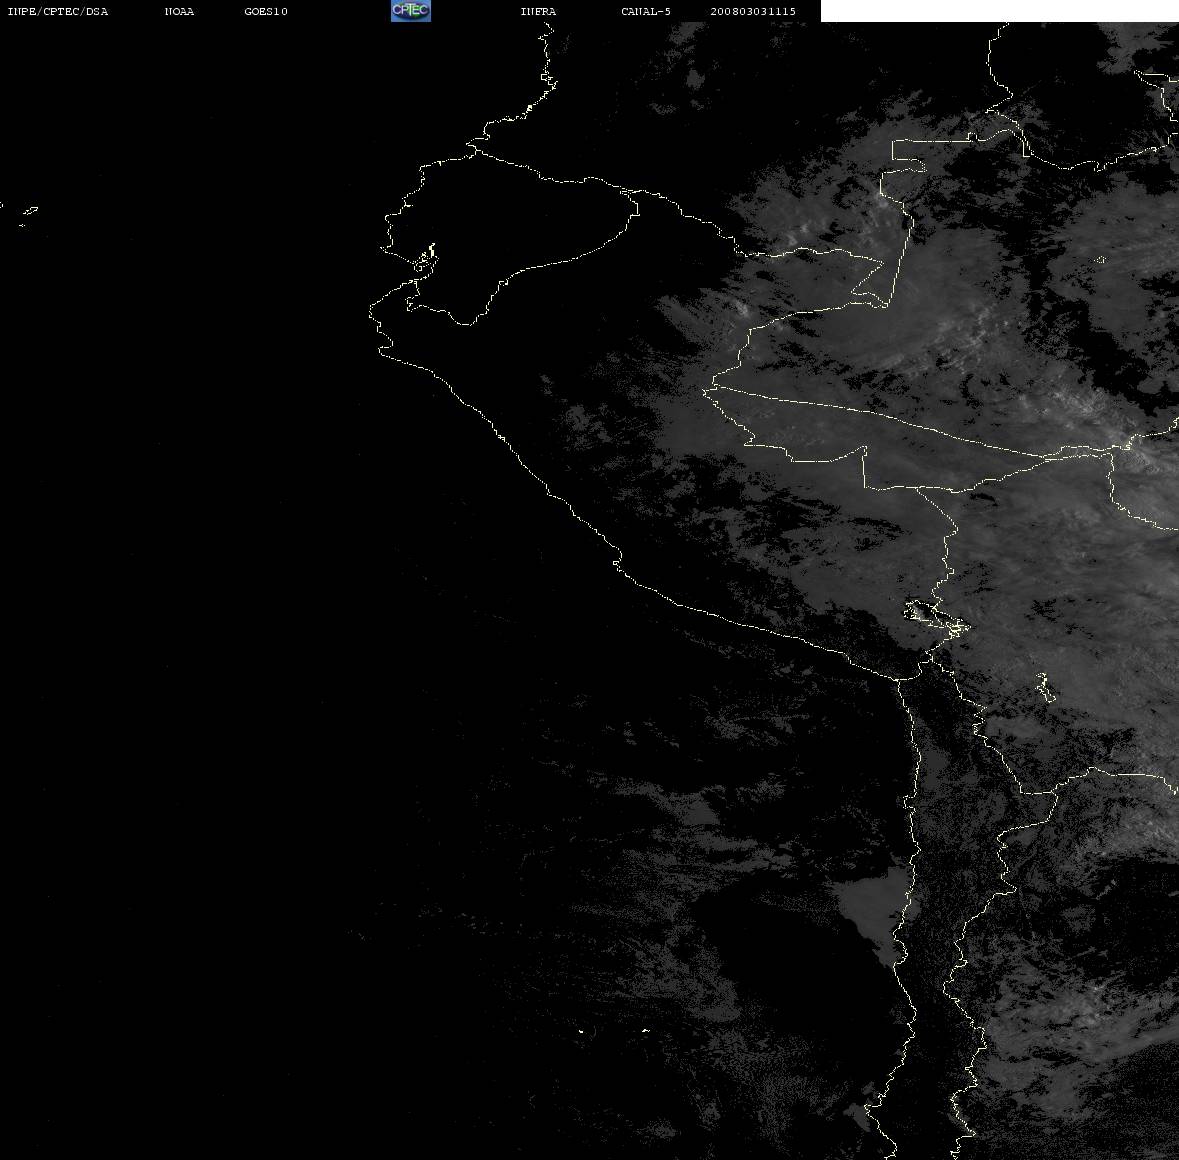Screen dimensions: 1179x1160
Task: Click the 200803031115 timestamp text
Action: pyautogui.click(x=753, y=11)
